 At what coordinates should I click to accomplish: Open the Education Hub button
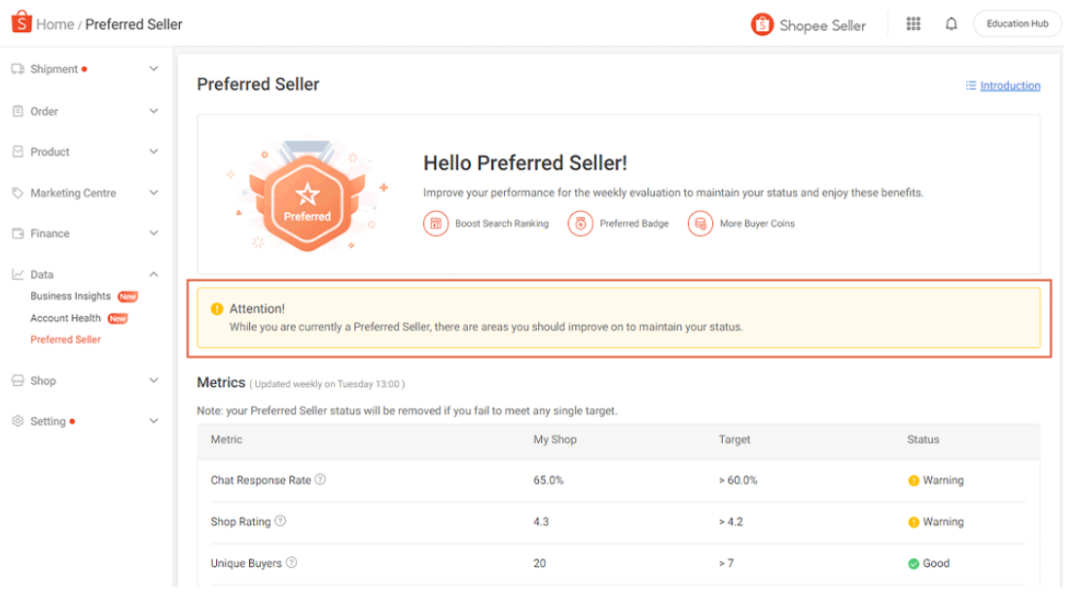point(1017,24)
